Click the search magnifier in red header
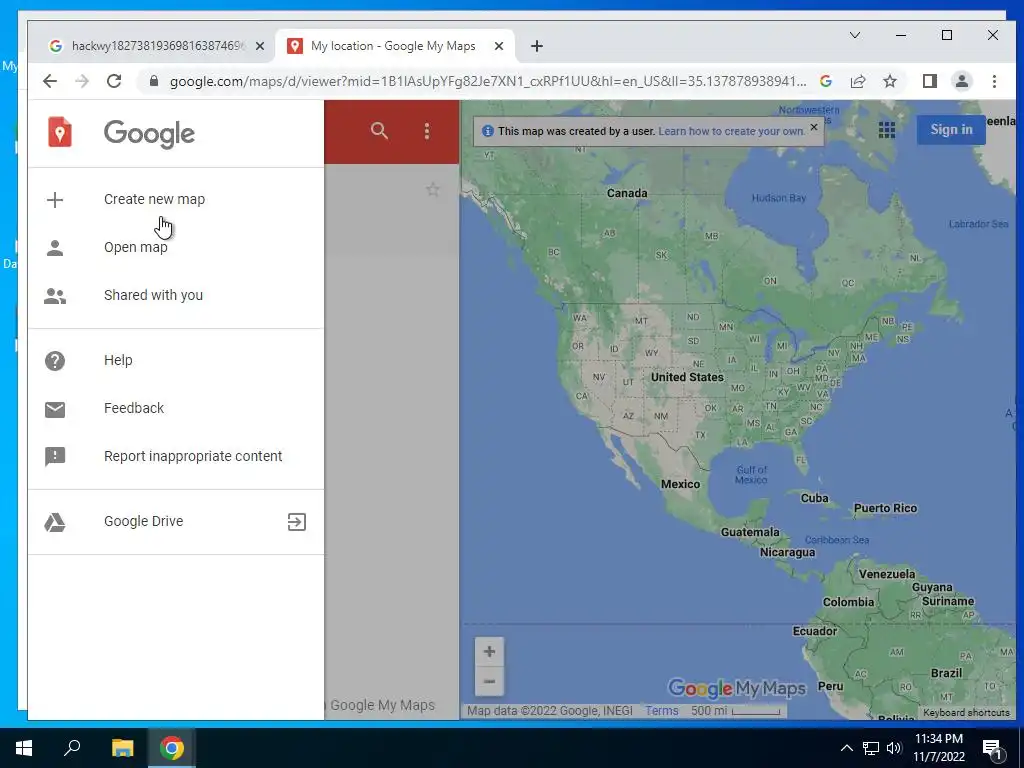 click(x=379, y=131)
